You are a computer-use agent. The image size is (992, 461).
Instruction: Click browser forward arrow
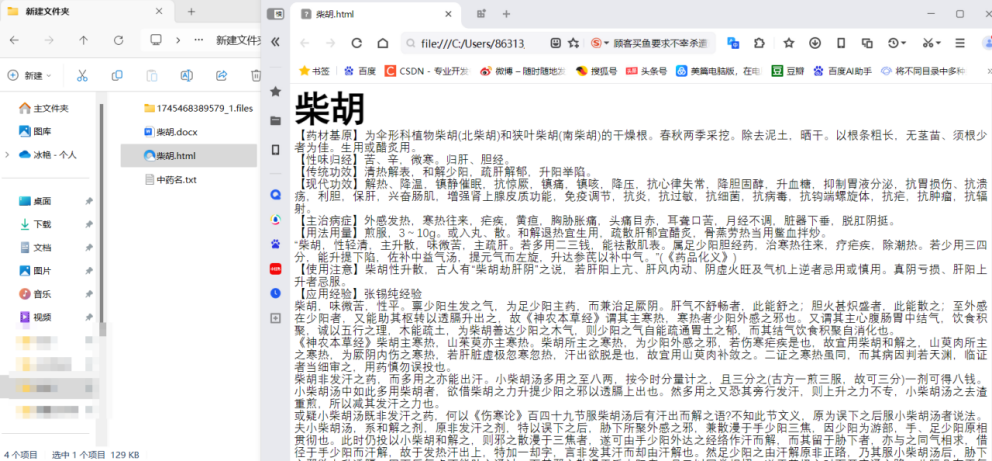(x=330, y=43)
